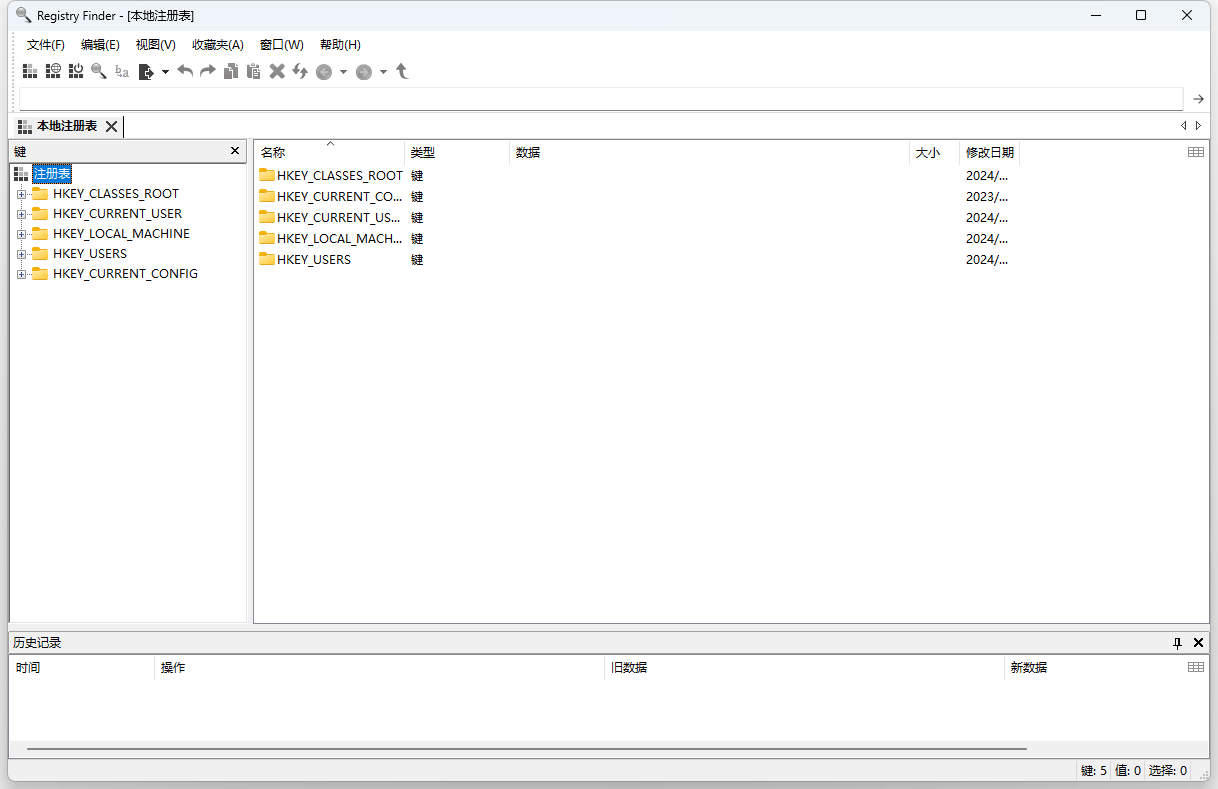The width and height of the screenshot is (1218, 789).
Task: Sort list by 数据 column header
Action: tap(710, 153)
